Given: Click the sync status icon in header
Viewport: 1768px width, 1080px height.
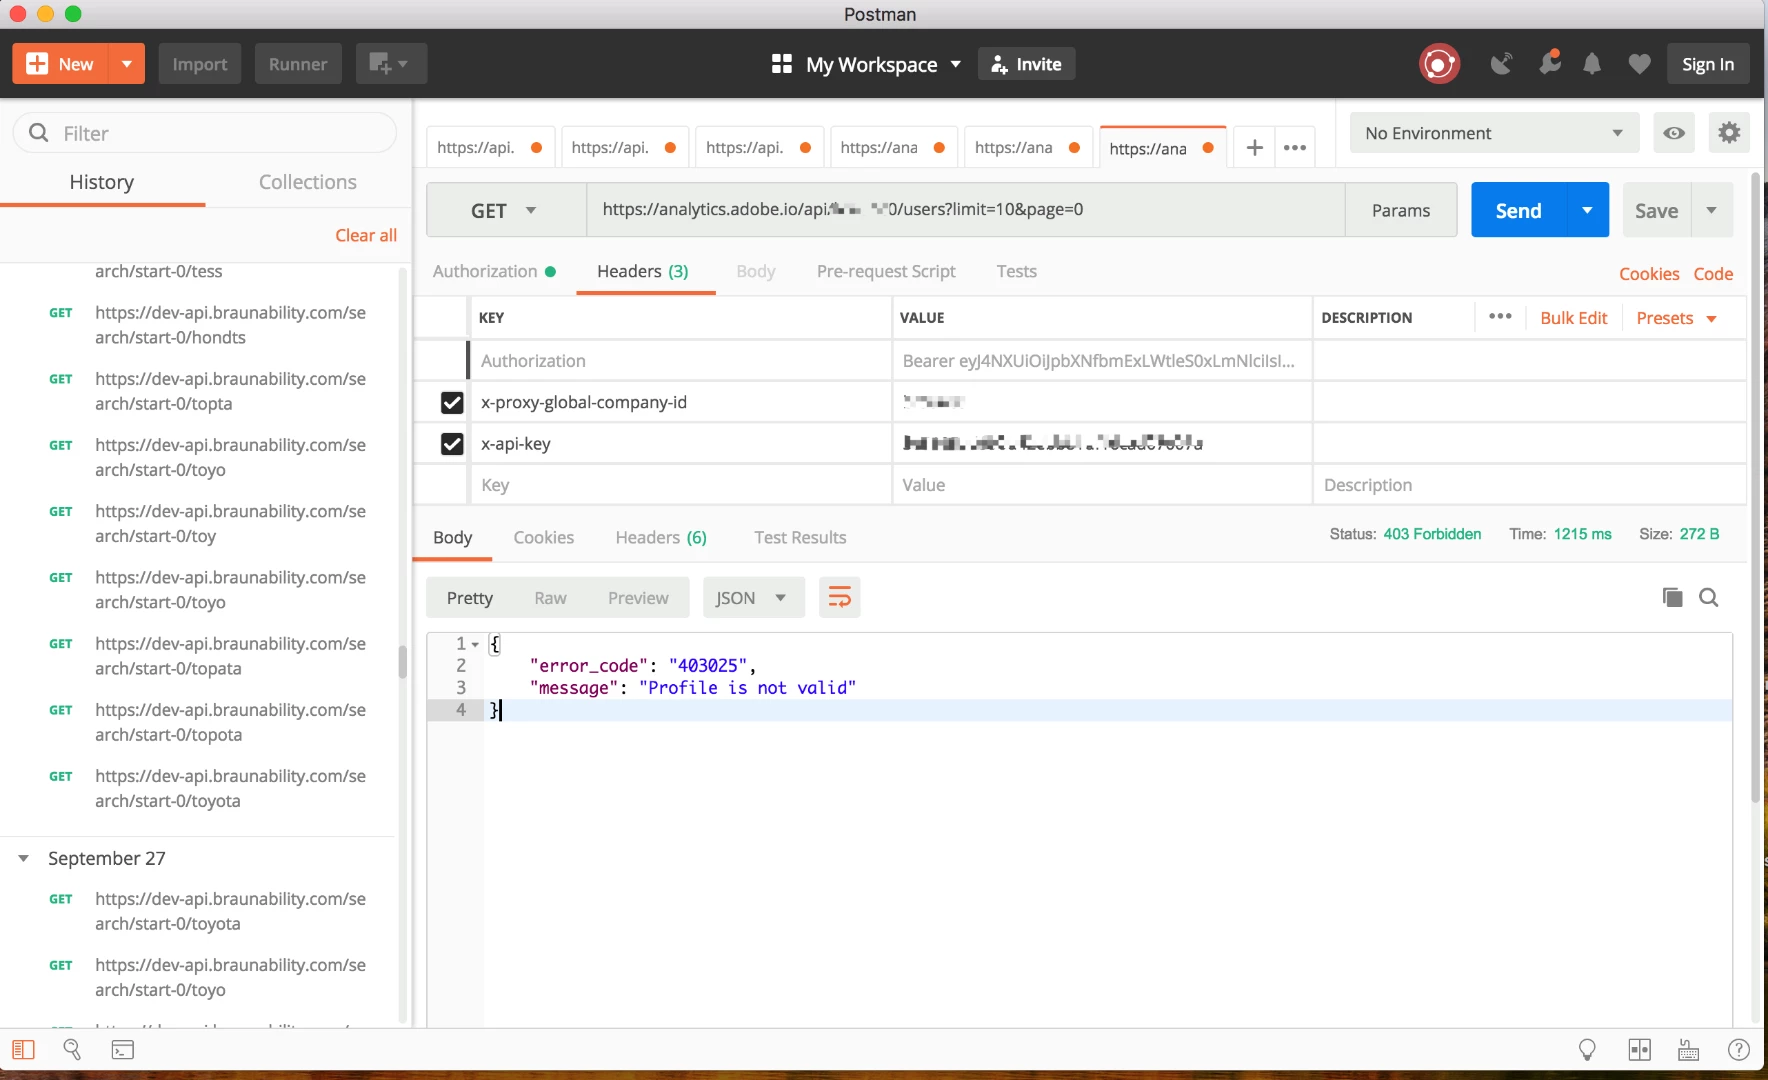Looking at the screenshot, I should [x=1439, y=64].
